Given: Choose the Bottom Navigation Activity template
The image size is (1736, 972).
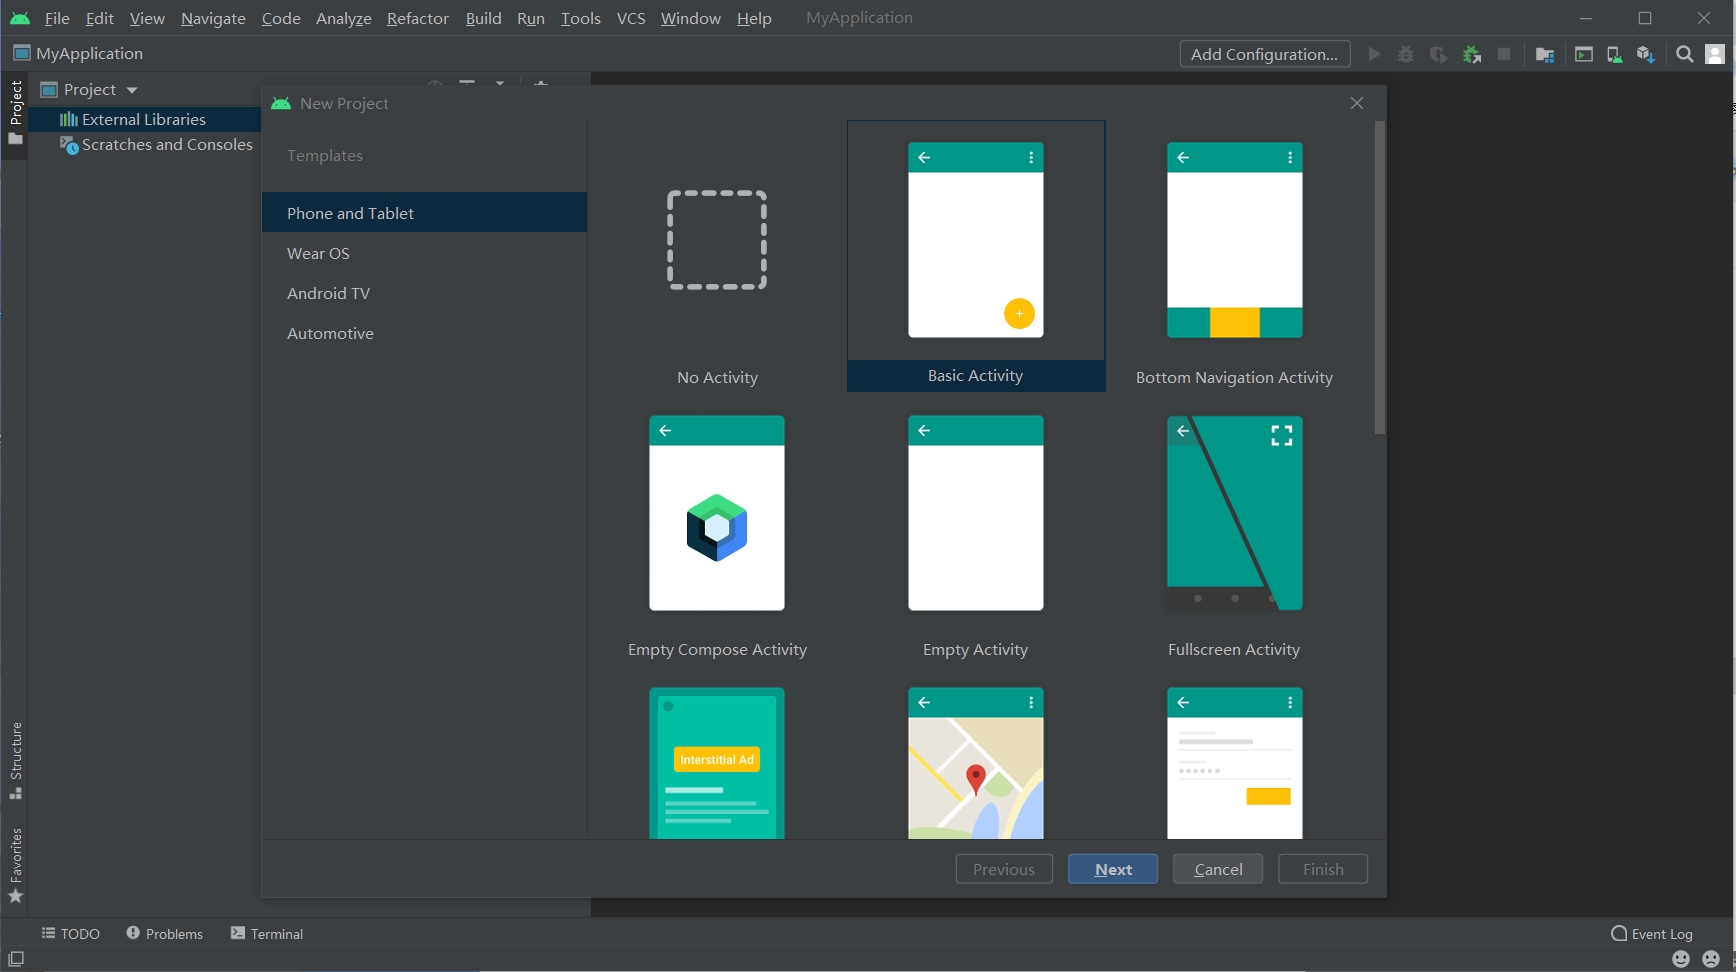Looking at the screenshot, I should coord(1234,257).
